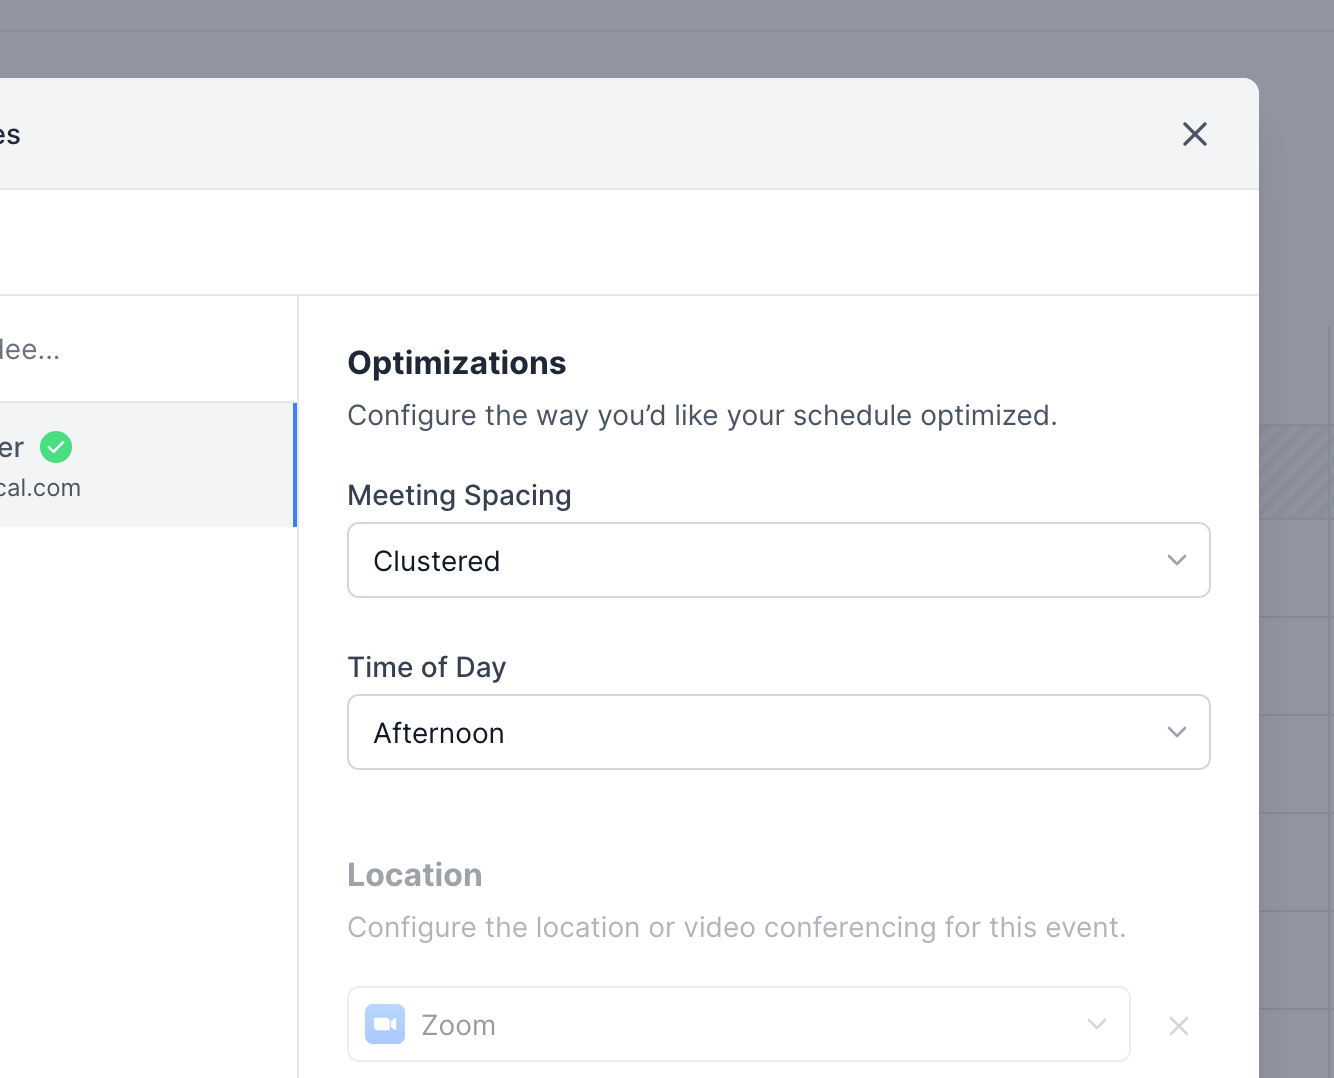Remove the Zoom location with X
Screen dimensions: 1334x1078
(1179, 1026)
